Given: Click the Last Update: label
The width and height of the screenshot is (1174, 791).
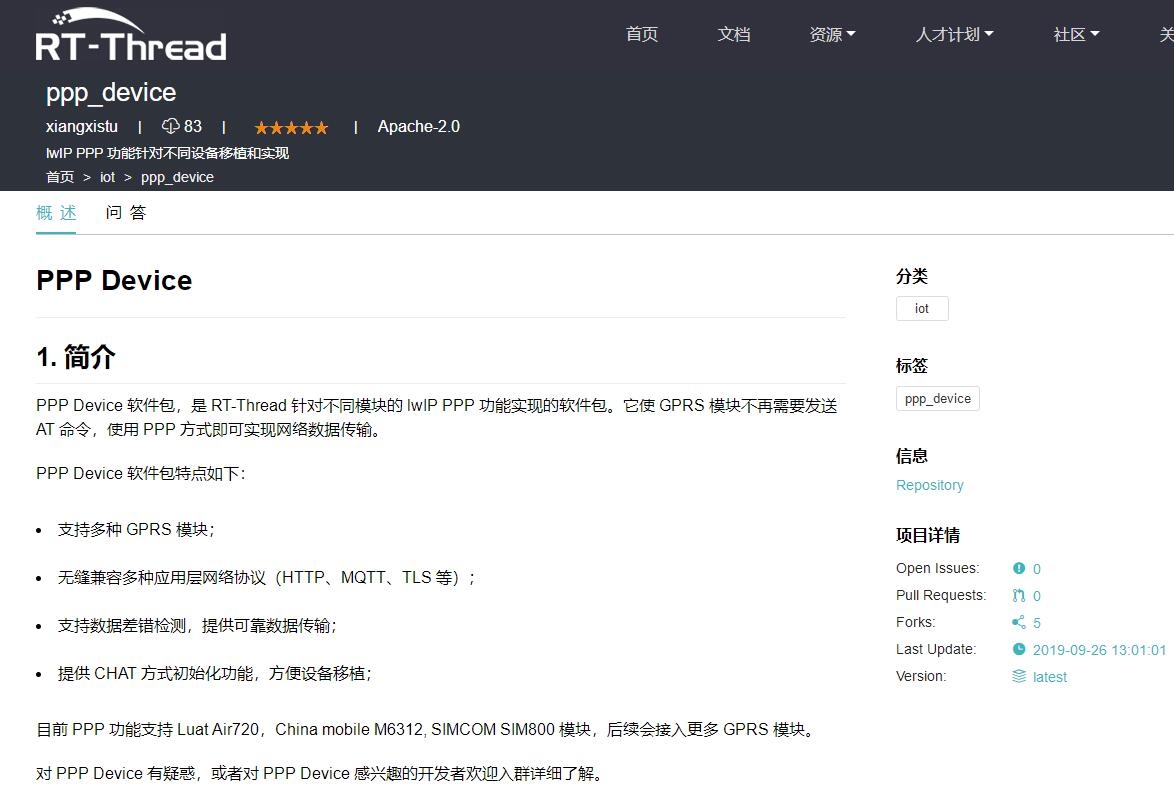Looking at the screenshot, I should 936,649.
